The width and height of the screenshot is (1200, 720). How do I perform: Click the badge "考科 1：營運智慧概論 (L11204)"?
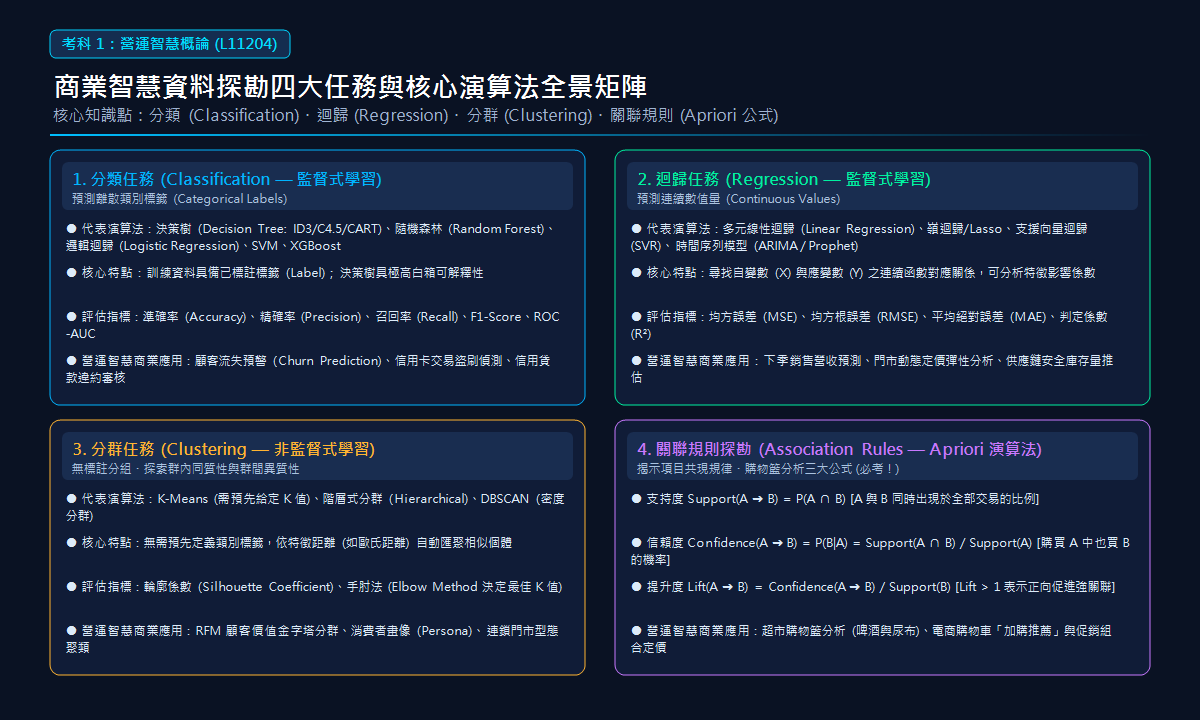click(x=170, y=44)
